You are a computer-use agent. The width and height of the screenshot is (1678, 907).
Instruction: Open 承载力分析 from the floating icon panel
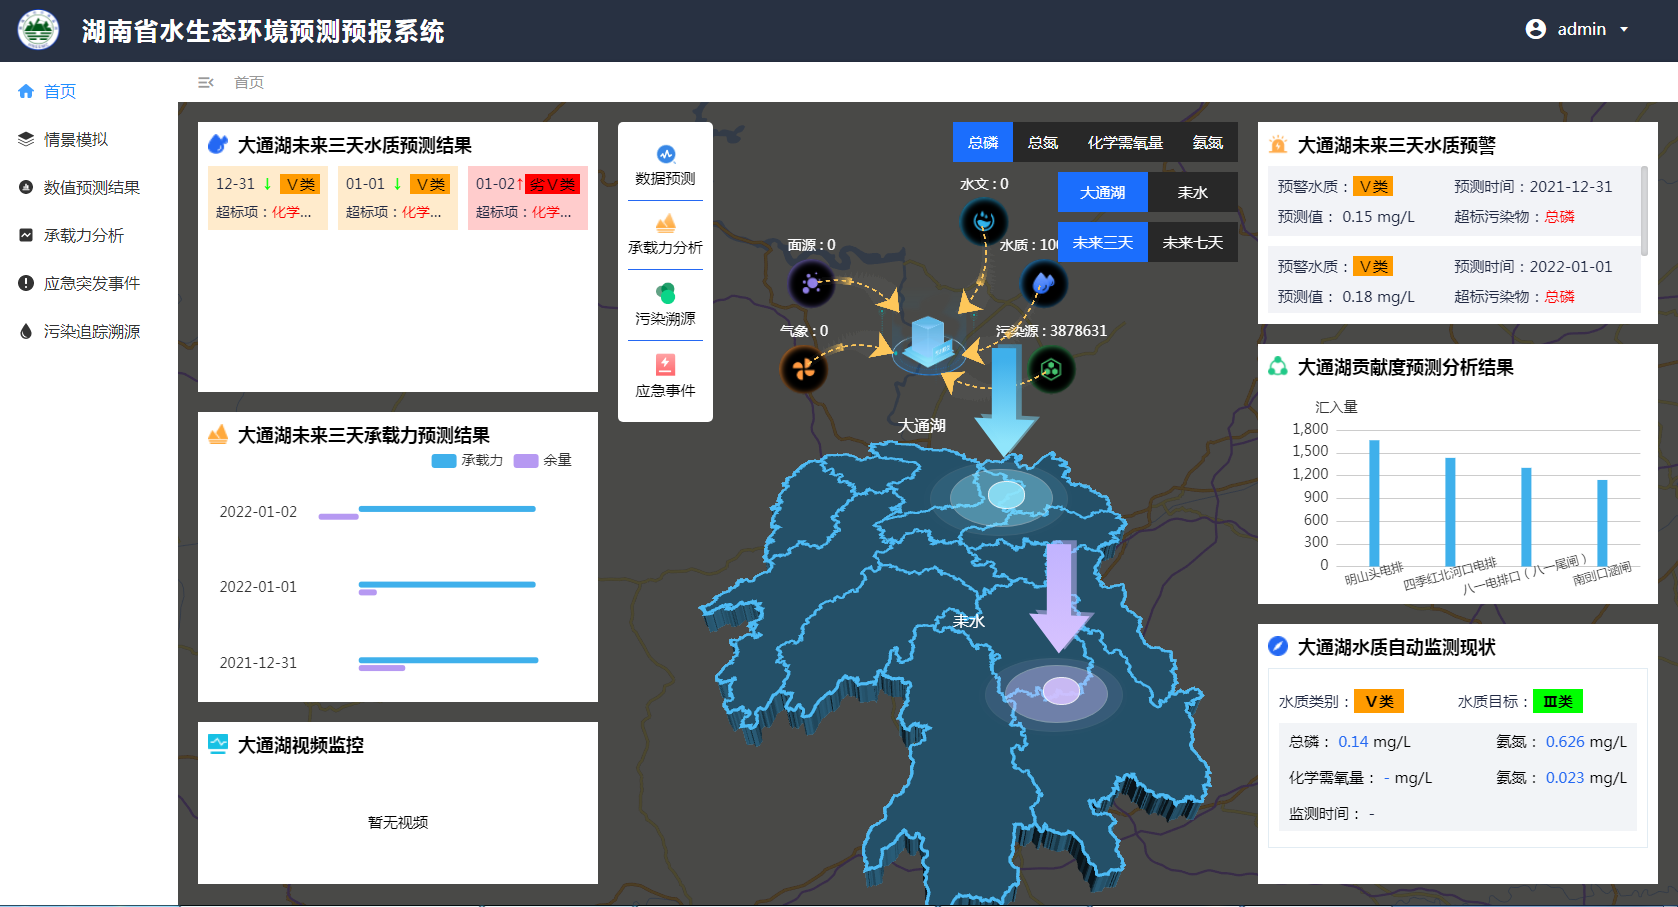(665, 225)
